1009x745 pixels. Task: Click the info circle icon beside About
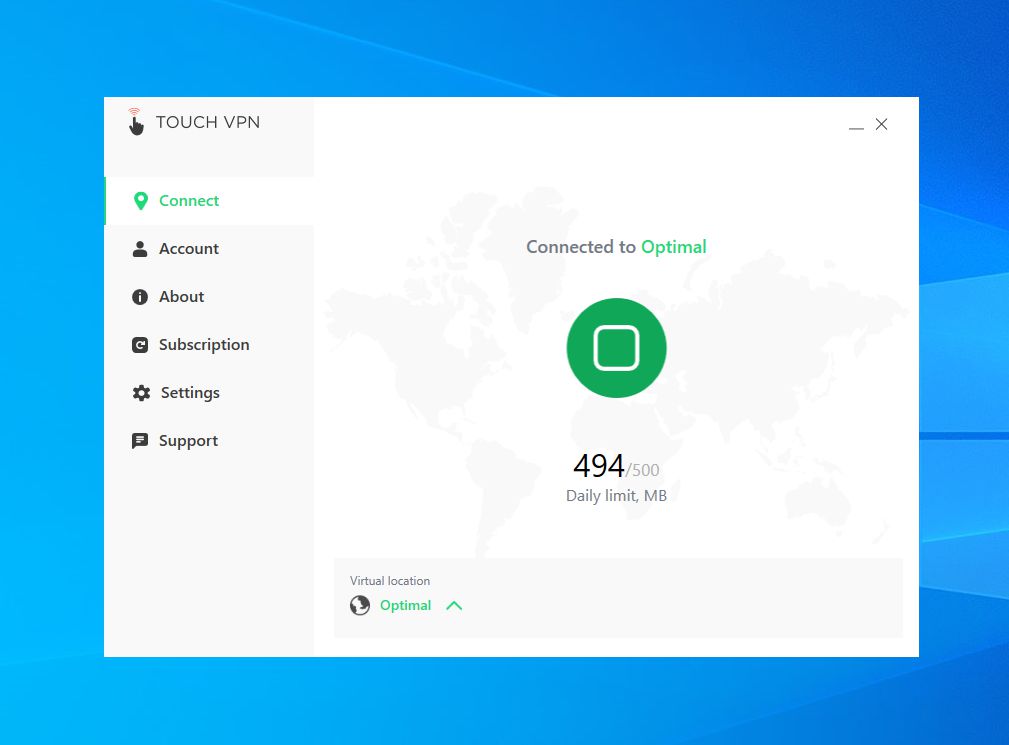point(140,297)
